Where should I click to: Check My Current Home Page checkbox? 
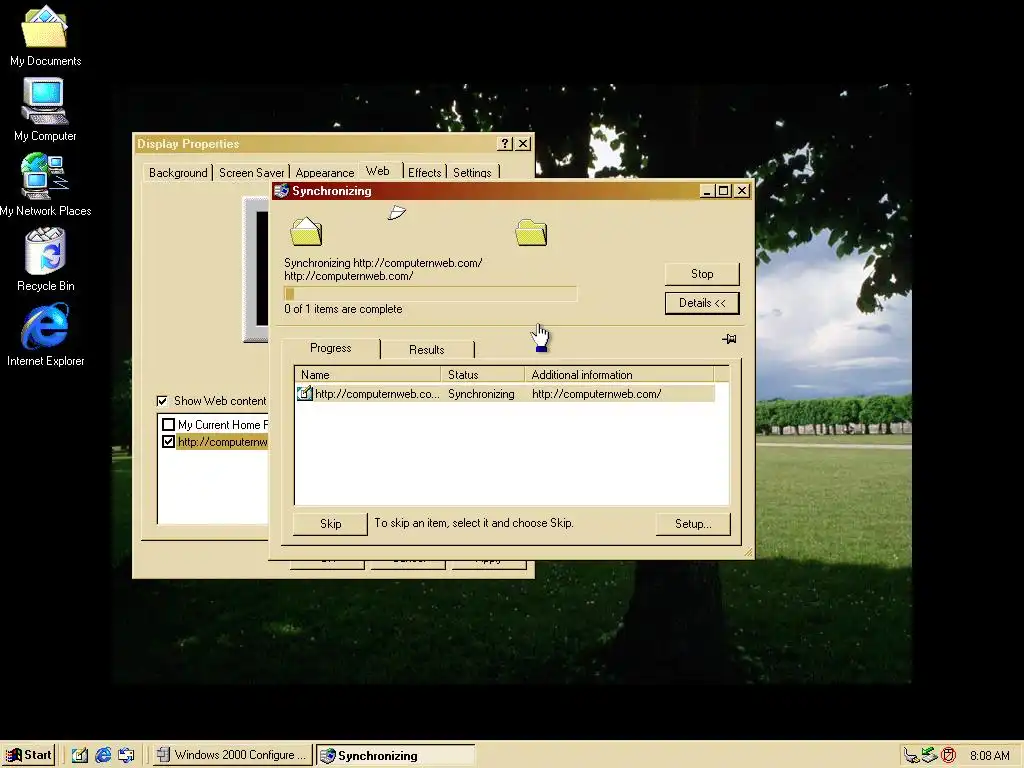[x=168, y=424]
